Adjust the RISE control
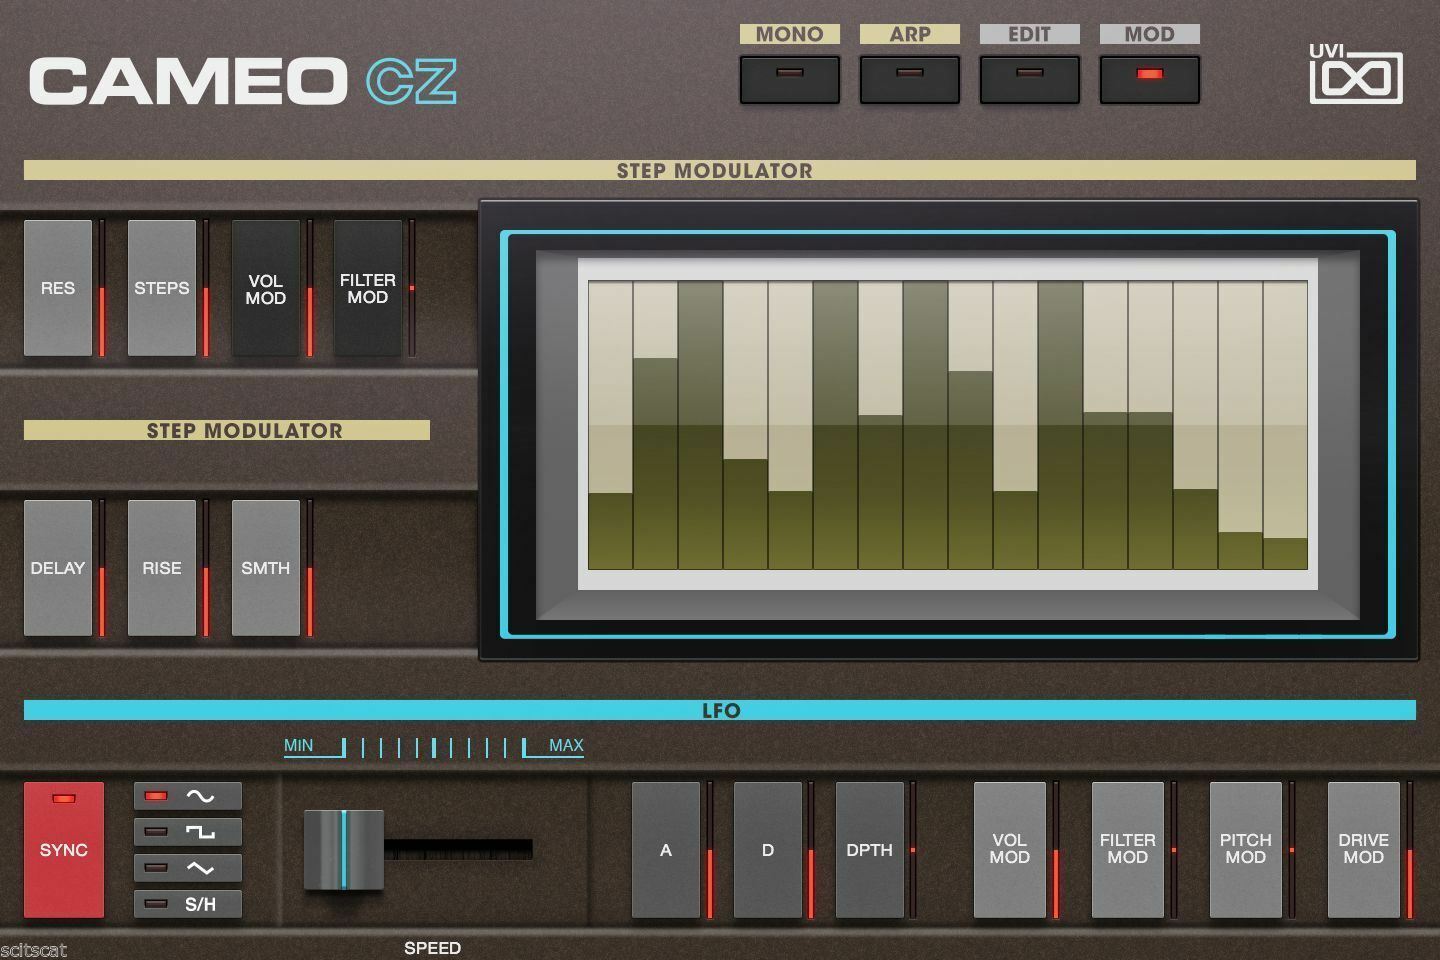This screenshot has height=960, width=1440. 162,568
